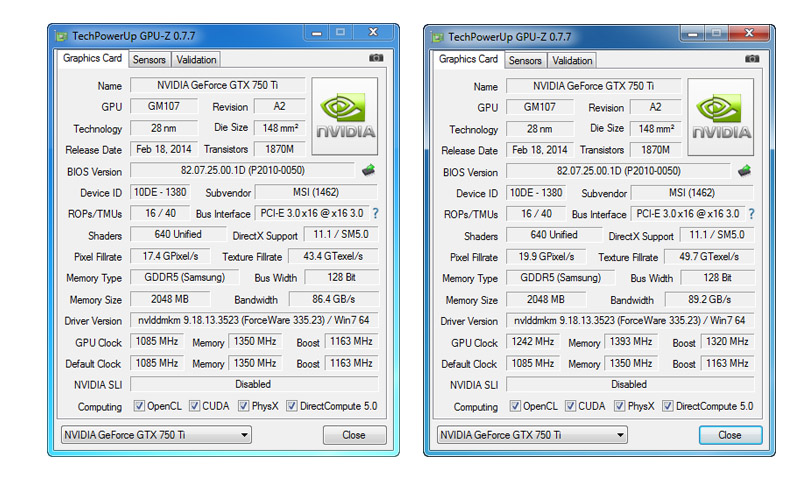Click DirectX Support 11.1 / SM5.0 in left window
The width and height of the screenshot is (800, 495).
click(341, 234)
